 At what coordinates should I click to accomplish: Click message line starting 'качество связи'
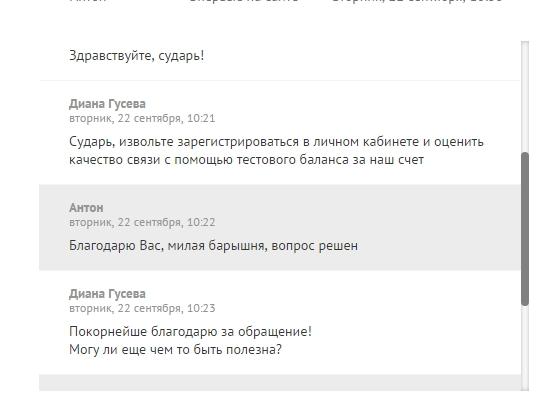[246, 160]
